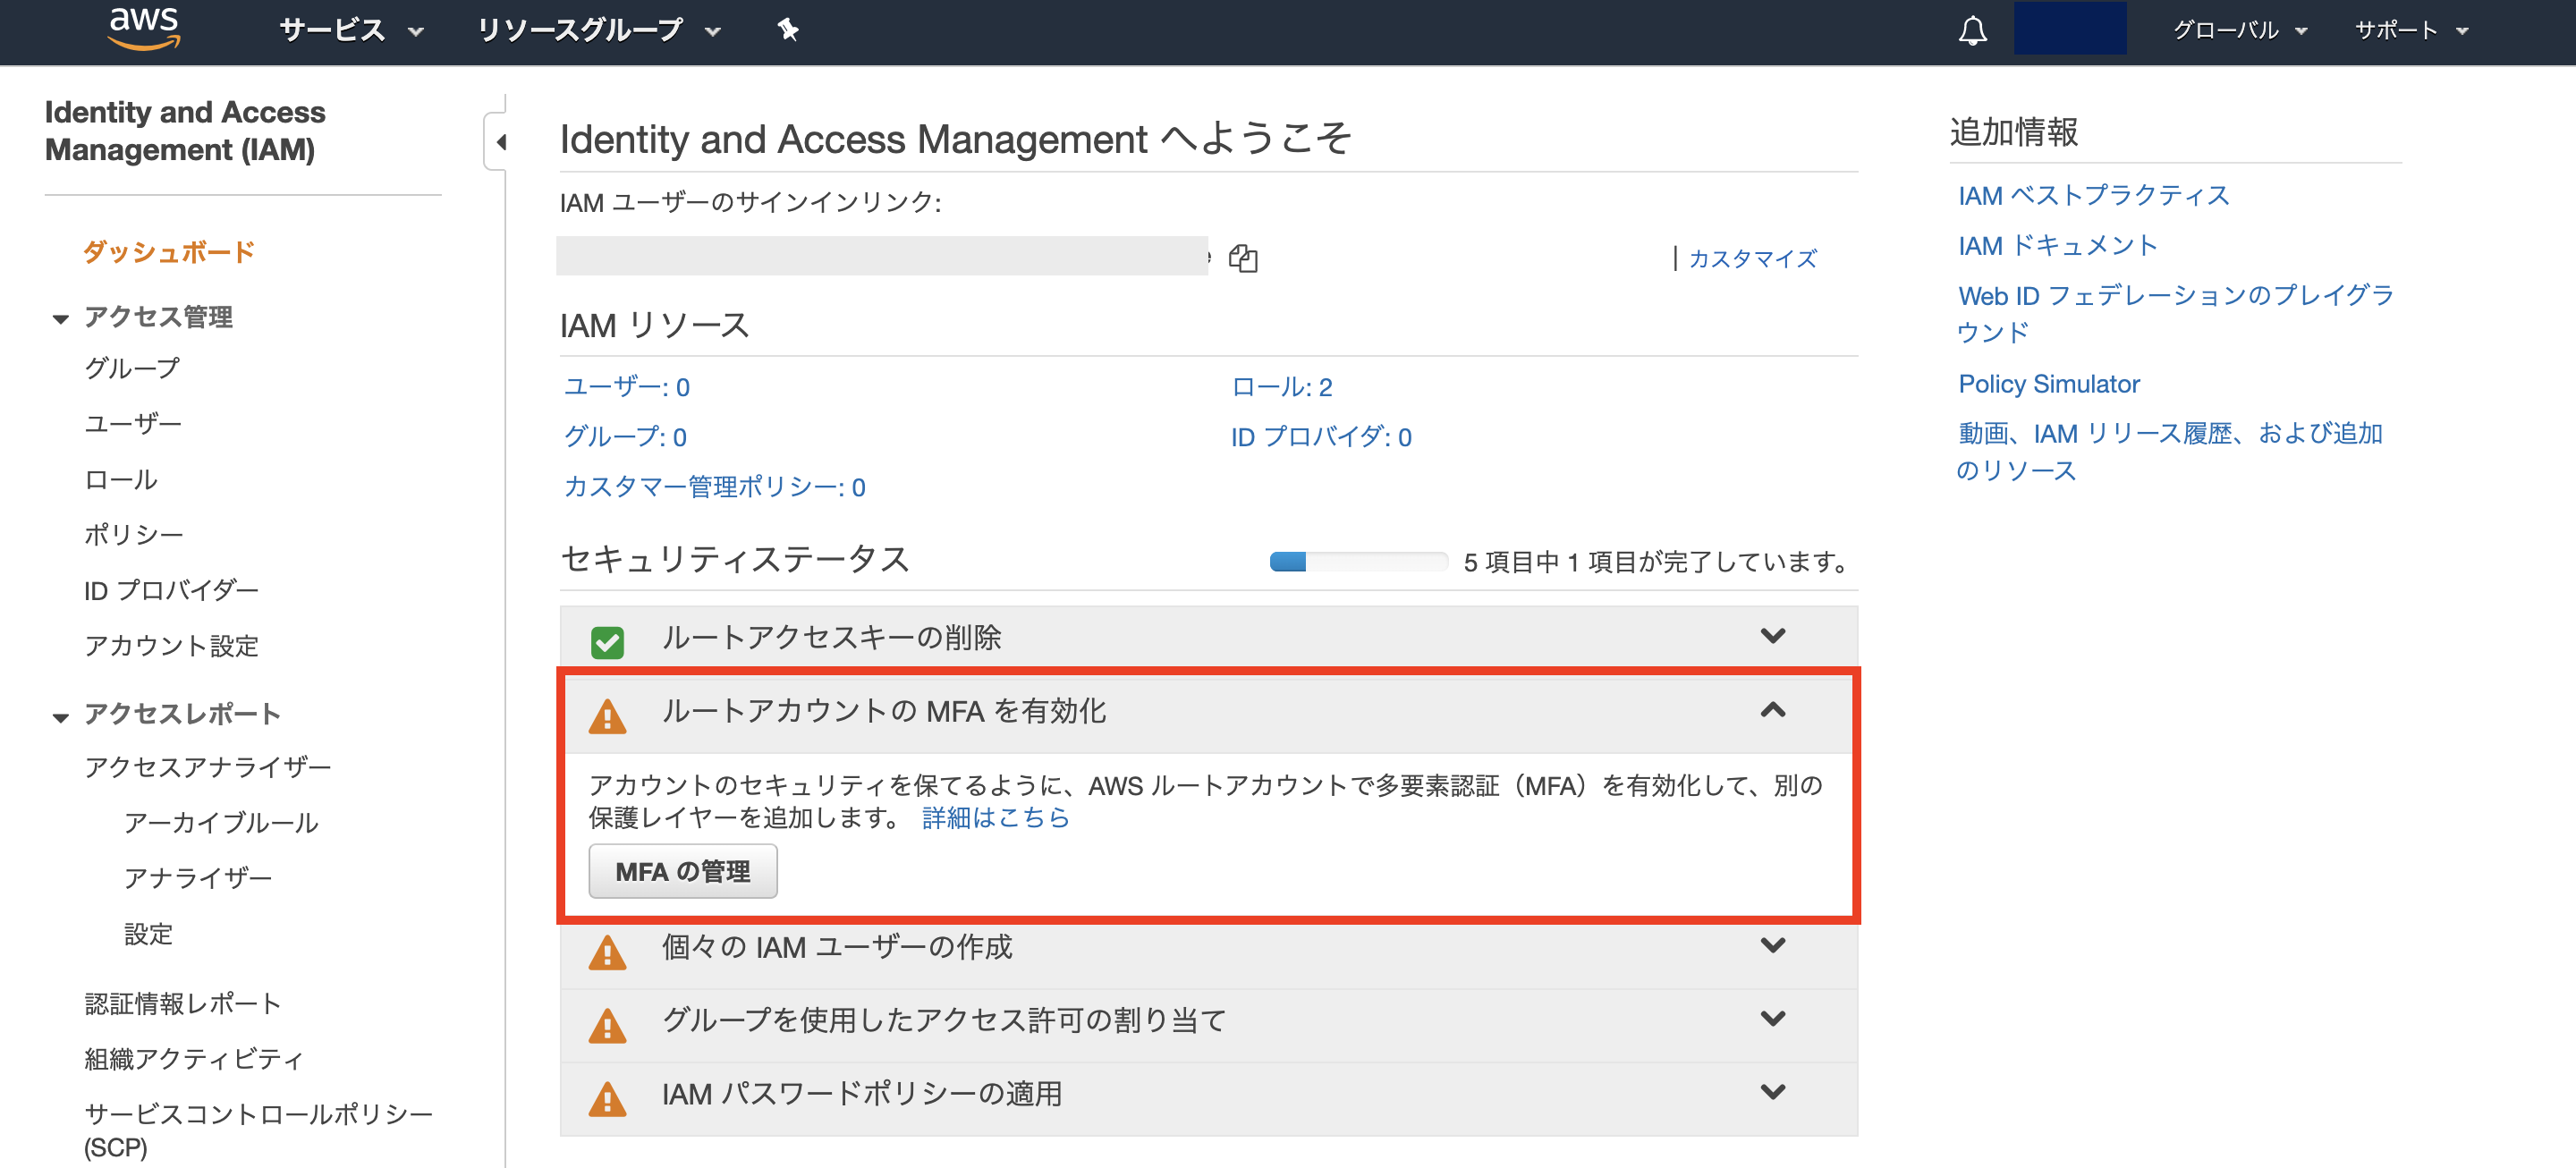Click the 個々の IAM ユーザーの作成 row title
The width and height of the screenshot is (2576, 1168).
coord(837,946)
